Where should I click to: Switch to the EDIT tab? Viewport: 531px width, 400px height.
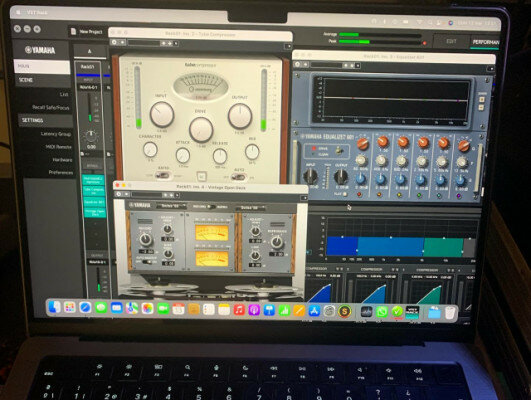(451, 41)
